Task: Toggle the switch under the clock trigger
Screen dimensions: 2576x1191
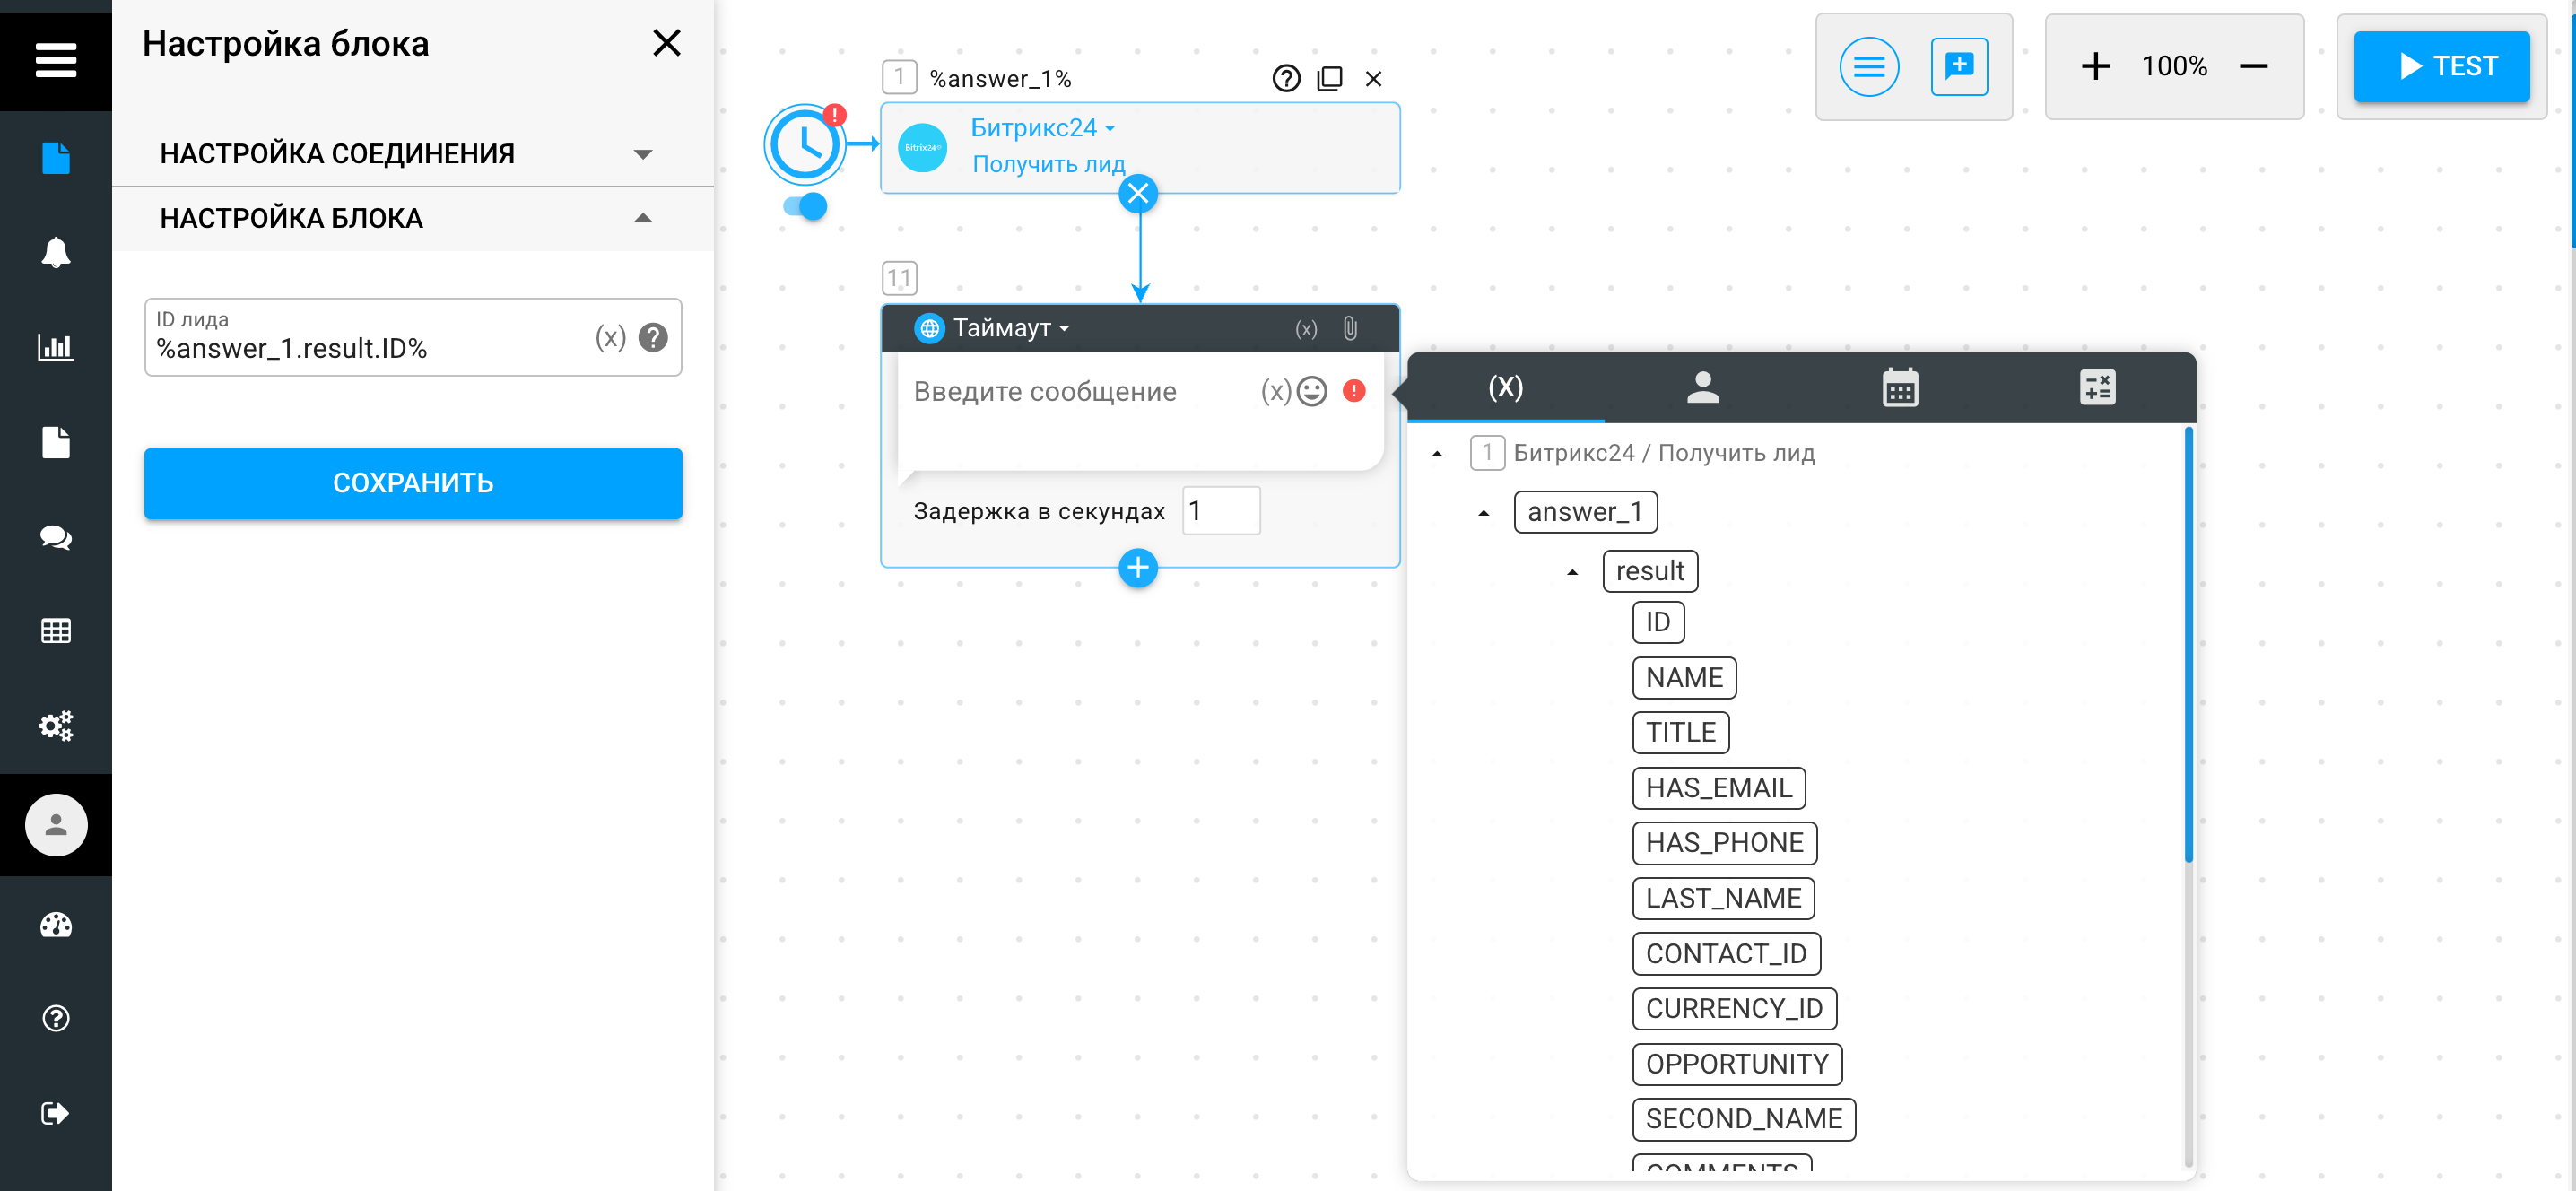Action: [805, 207]
